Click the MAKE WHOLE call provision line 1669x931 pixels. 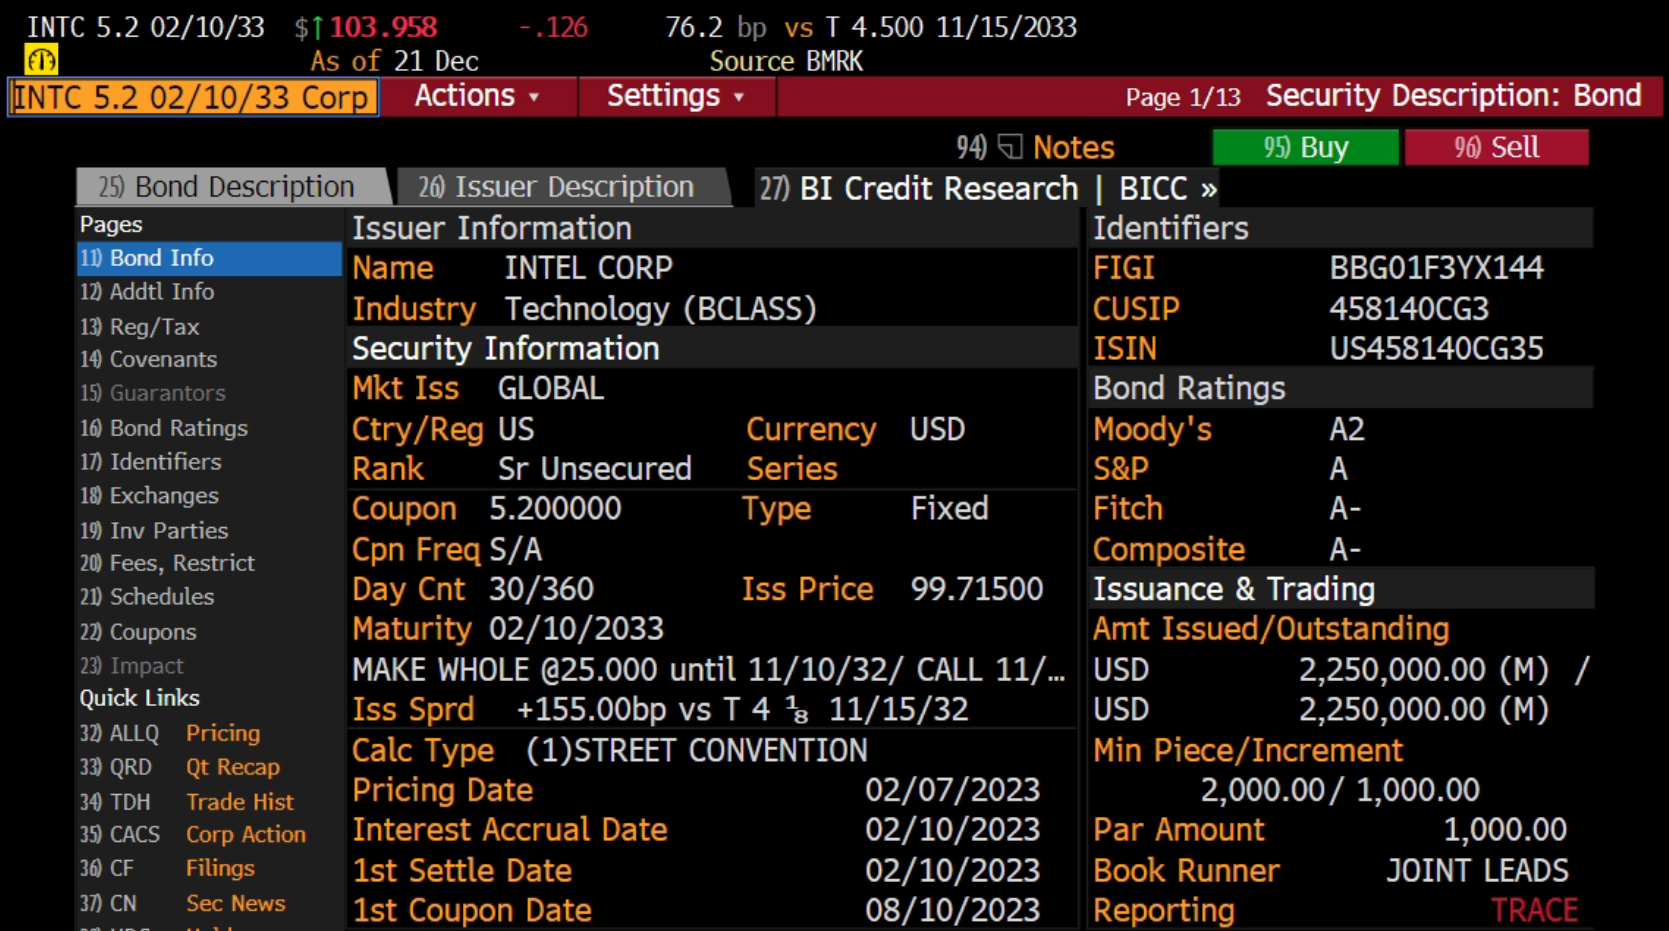click(x=709, y=669)
